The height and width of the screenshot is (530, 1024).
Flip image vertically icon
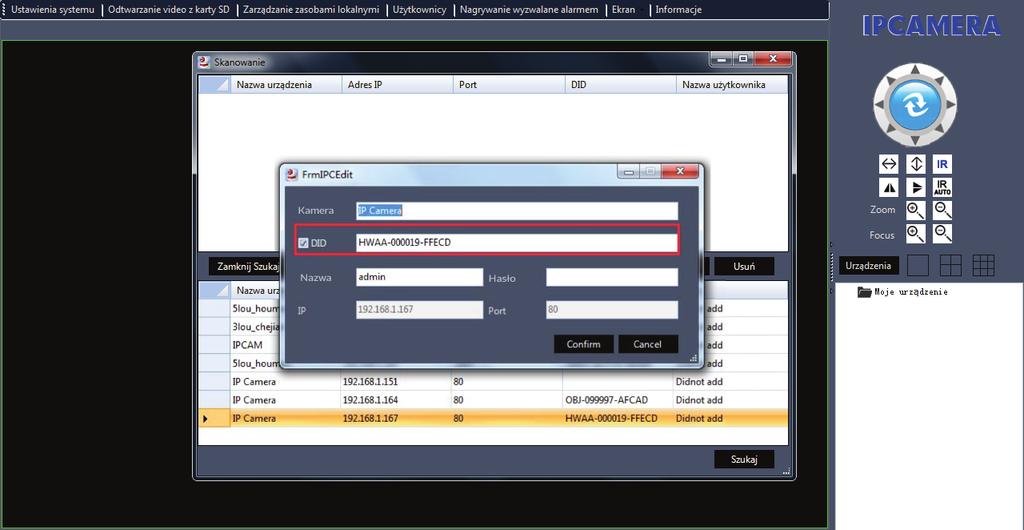[916, 188]
